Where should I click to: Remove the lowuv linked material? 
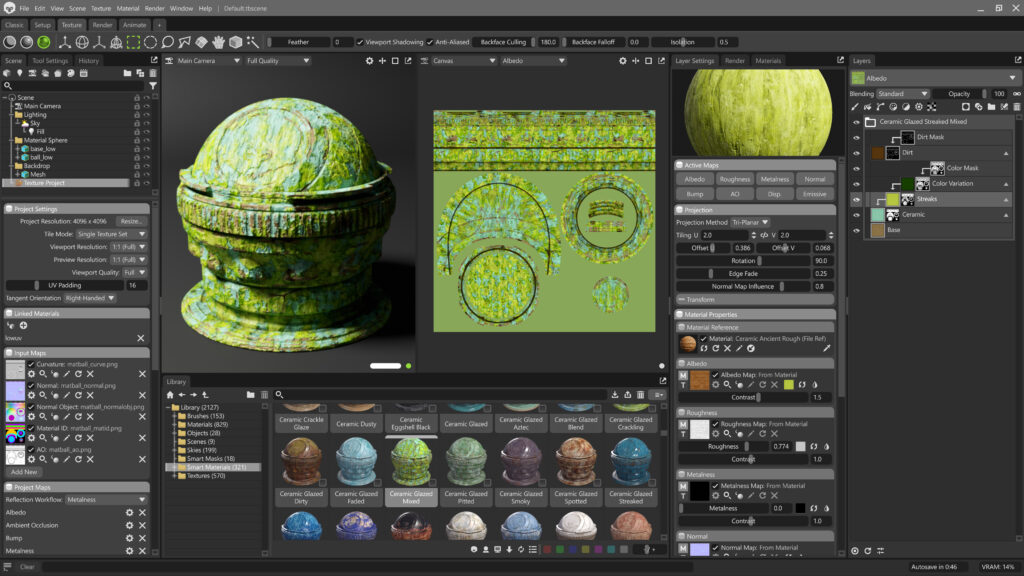click(x=141, y=338)
